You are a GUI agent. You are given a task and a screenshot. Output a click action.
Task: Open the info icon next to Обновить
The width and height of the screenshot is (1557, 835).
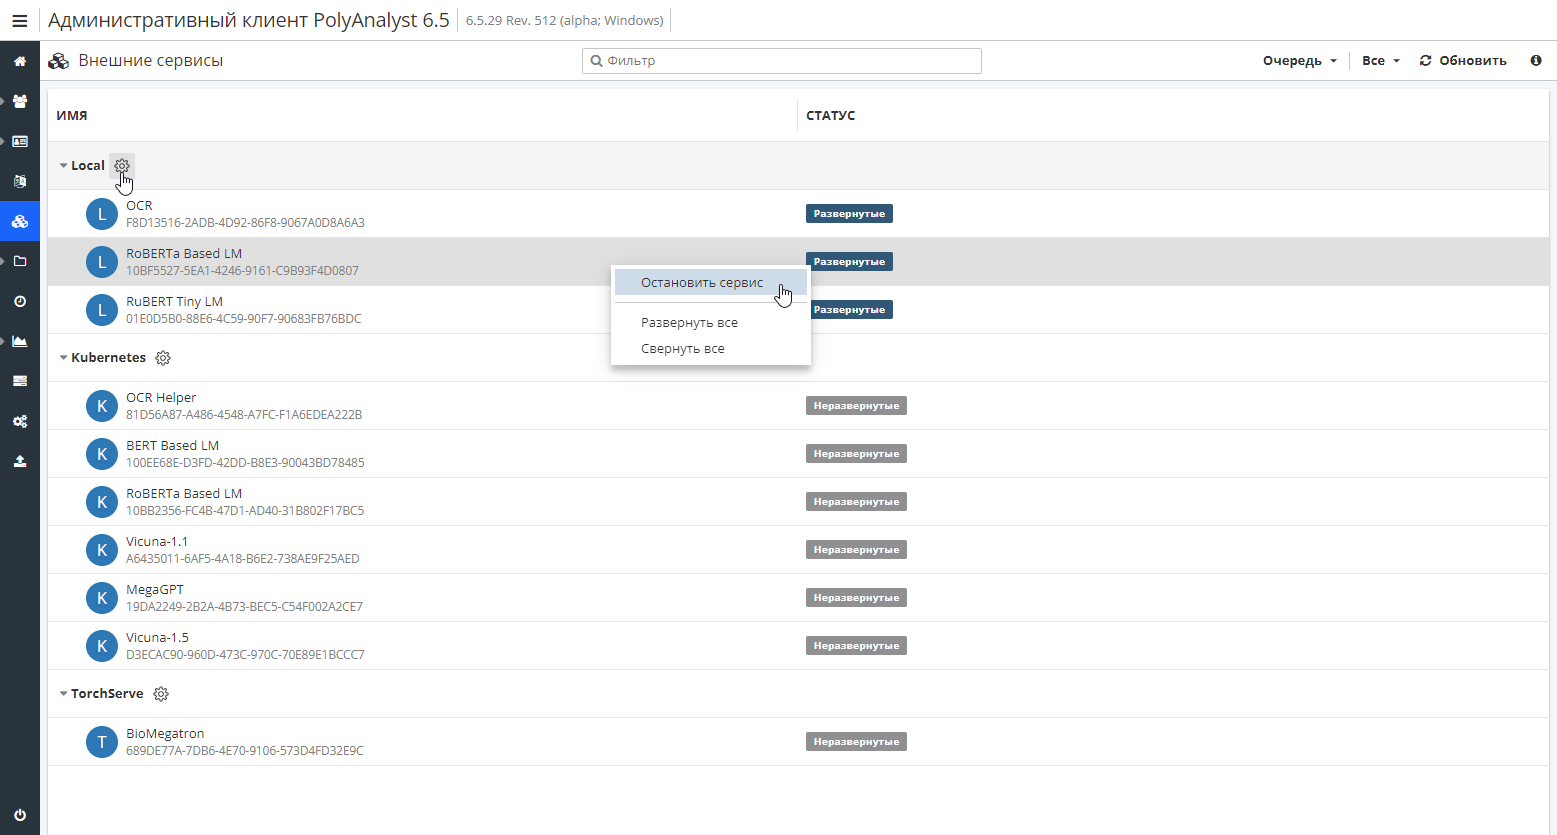pos(1536,60)
